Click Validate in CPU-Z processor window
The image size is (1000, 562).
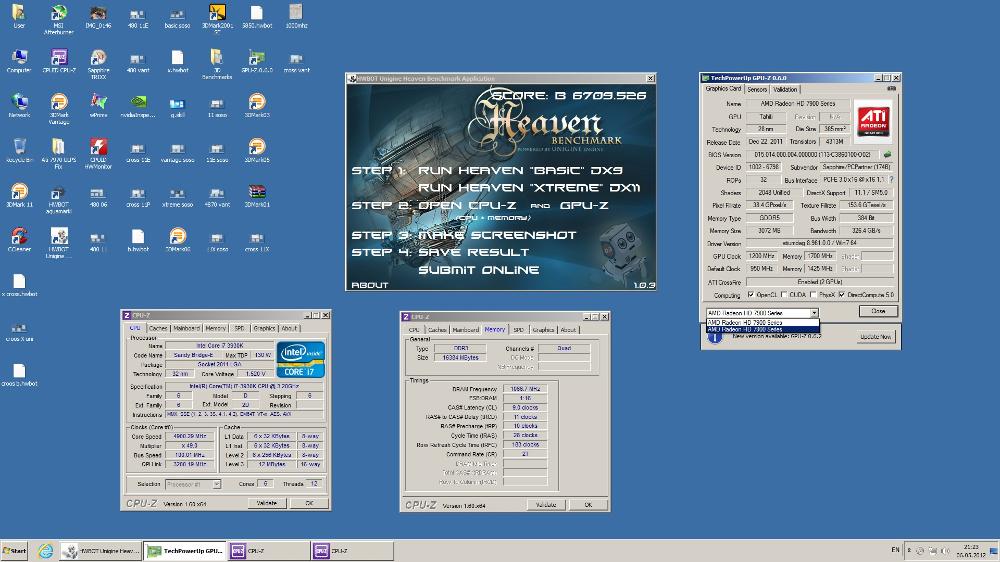coord(267,503)
